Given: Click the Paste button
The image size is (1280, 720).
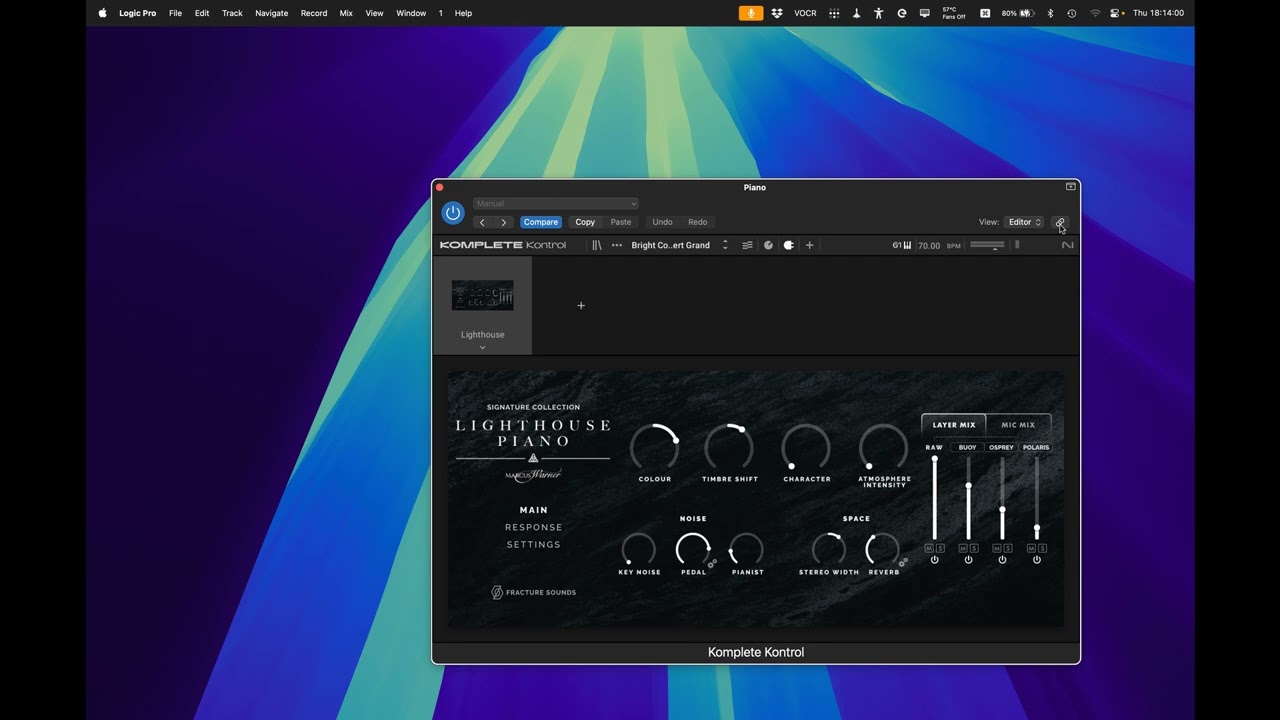Looking at the screenshot, I should tap(621, 222).
